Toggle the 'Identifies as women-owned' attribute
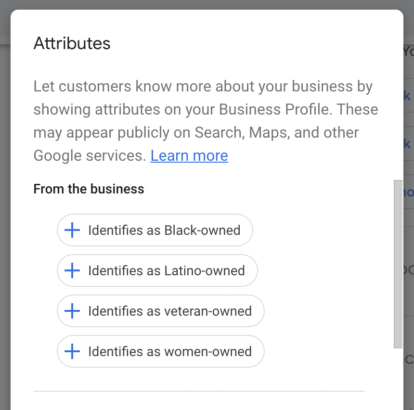Image resolution: width=414 pixels, height=410 pixels. pos(161,351)
